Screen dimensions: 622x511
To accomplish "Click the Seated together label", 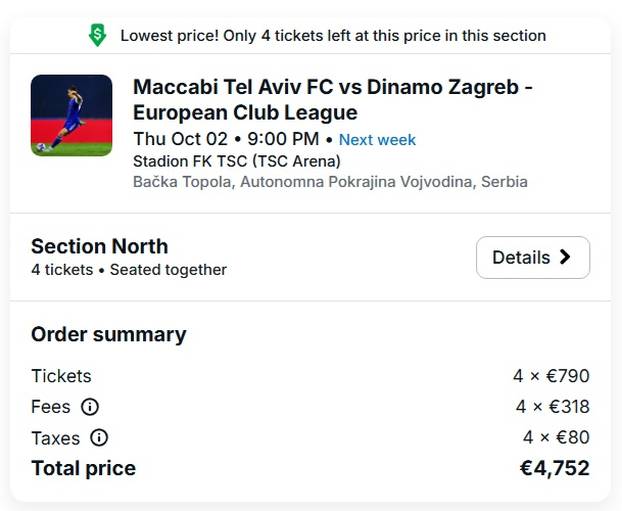I will 168,270.
